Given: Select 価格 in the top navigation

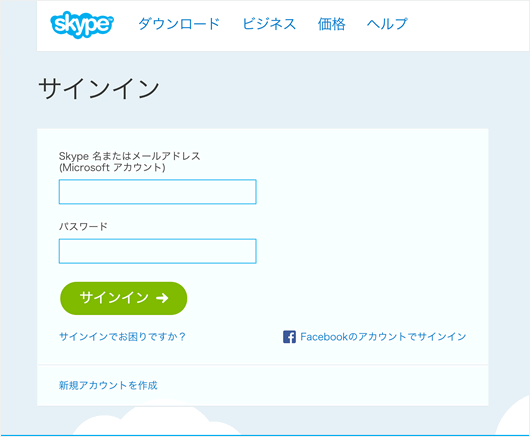Looking at the screenshot, I should [331, 24].
